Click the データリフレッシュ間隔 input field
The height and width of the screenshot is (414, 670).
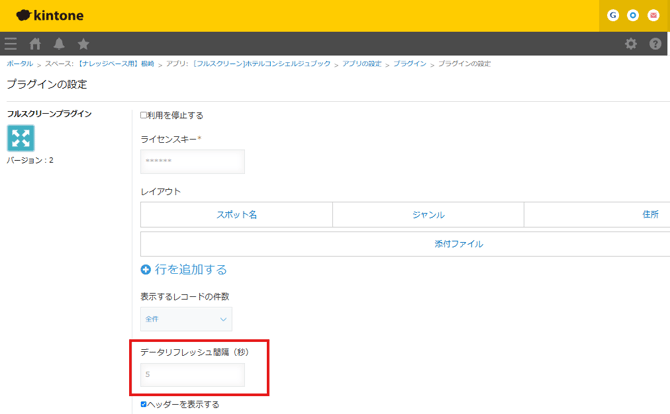point(193,375)
